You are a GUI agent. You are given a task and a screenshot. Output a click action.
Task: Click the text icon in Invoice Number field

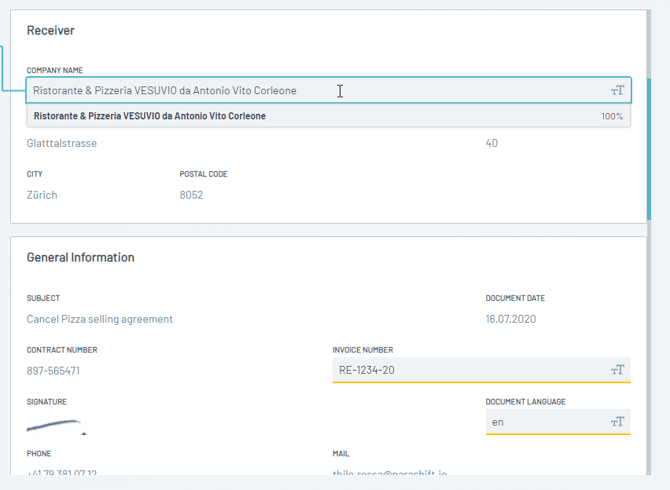pyautogui.click(x=617, y=370)
